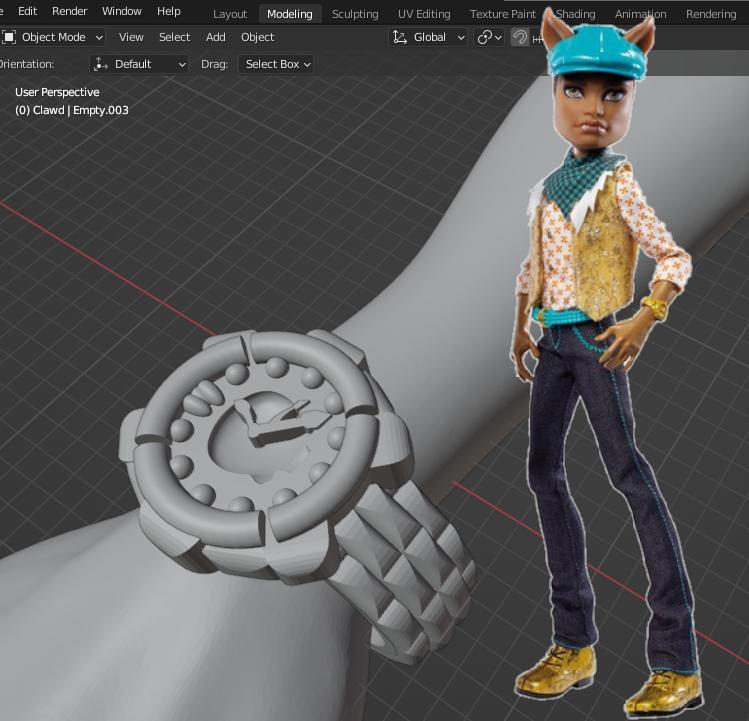The width and height of the screenshot is (749, 721).
Task: Open the Edit menu
Action: point(27,11)
